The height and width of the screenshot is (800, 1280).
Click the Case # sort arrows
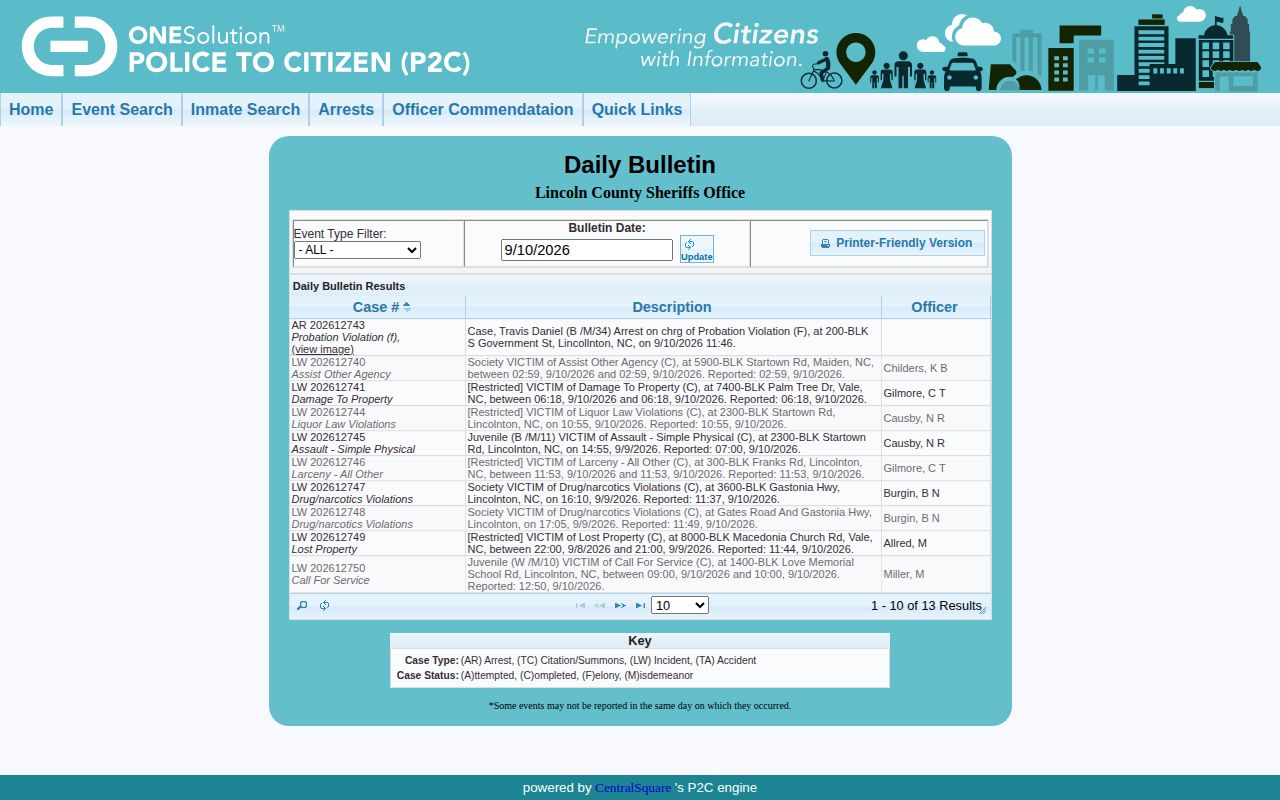pos(407,307)
